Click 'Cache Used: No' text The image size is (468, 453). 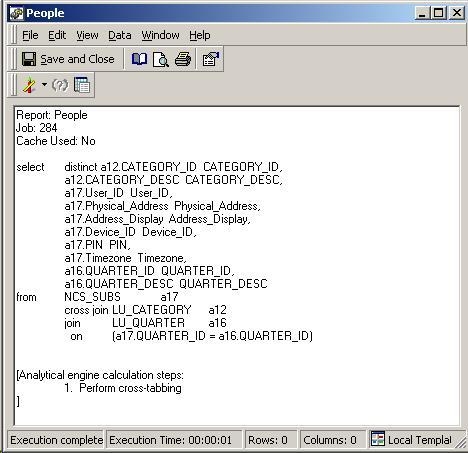[x=56, y=141]
